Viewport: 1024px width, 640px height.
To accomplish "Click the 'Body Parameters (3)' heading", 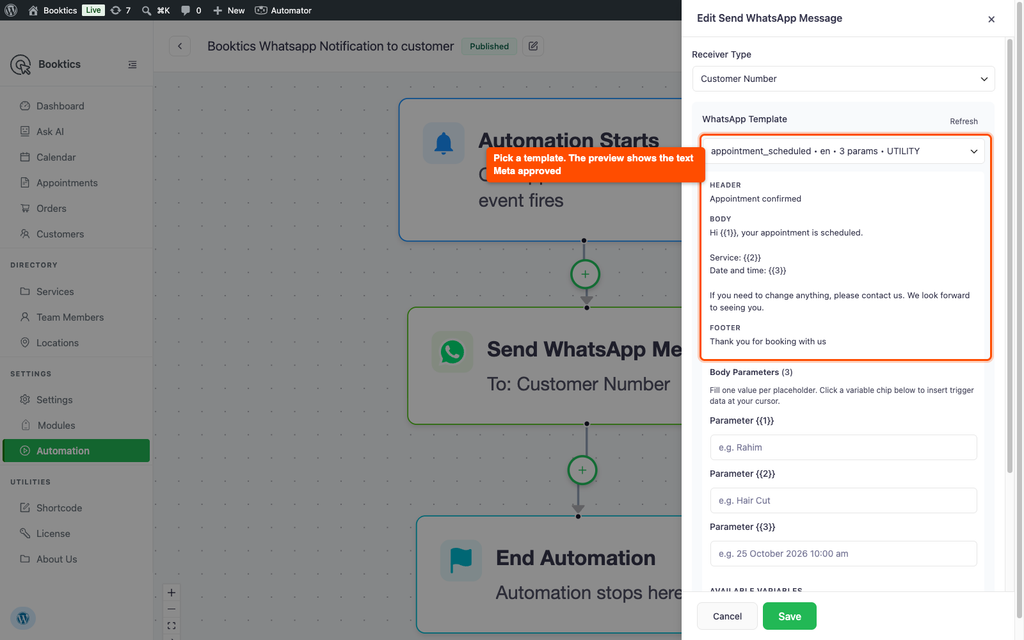I will tap(751, 372).
